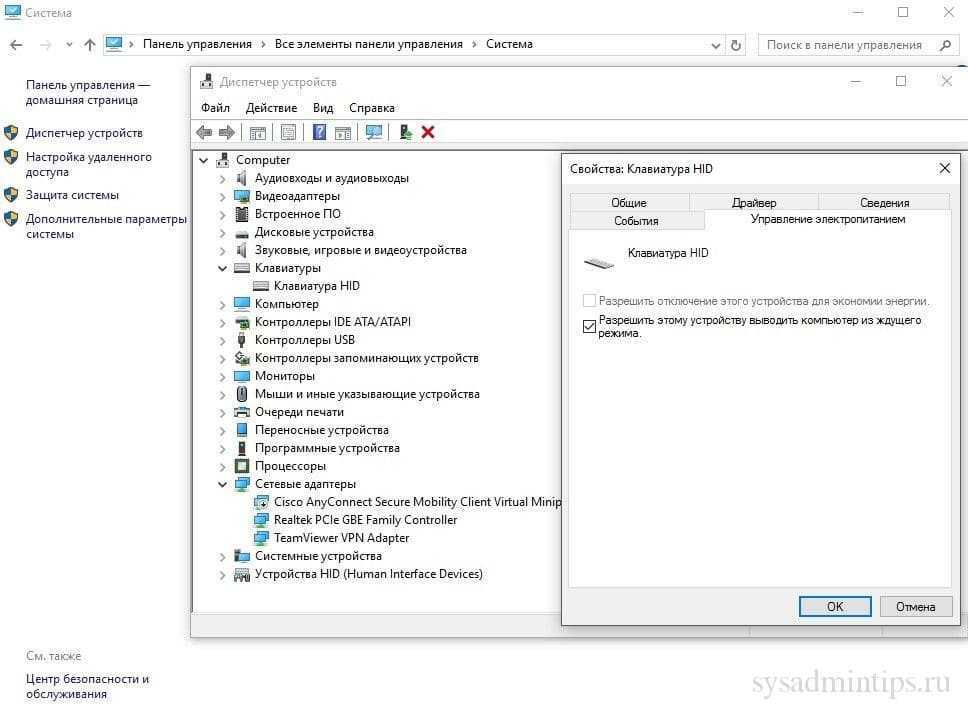The image size is (968, 719).
Task: Uncheck allow device to wake computer checkbox
Action: (589, 326)
